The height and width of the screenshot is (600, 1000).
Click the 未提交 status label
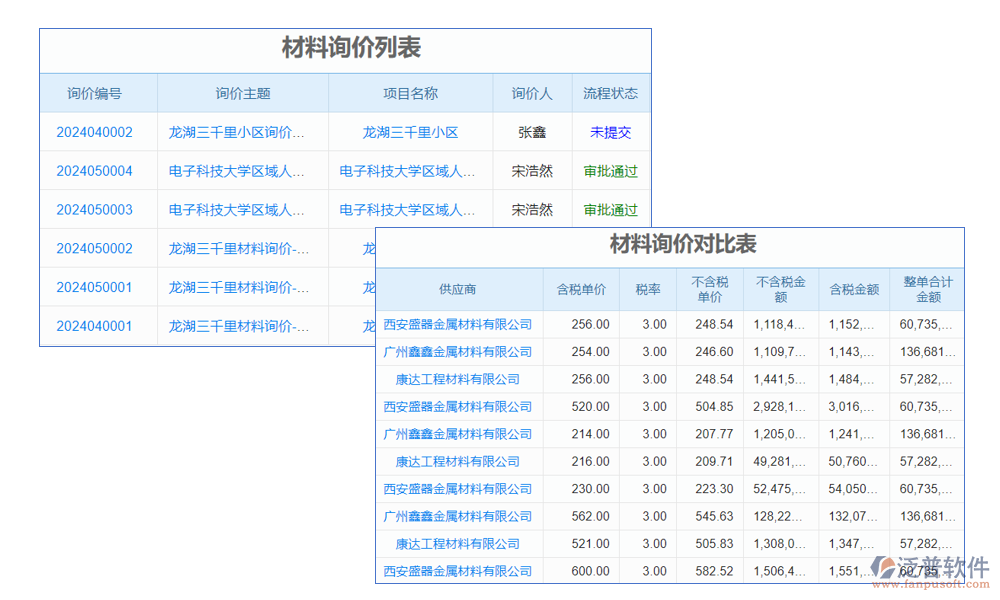610,132
